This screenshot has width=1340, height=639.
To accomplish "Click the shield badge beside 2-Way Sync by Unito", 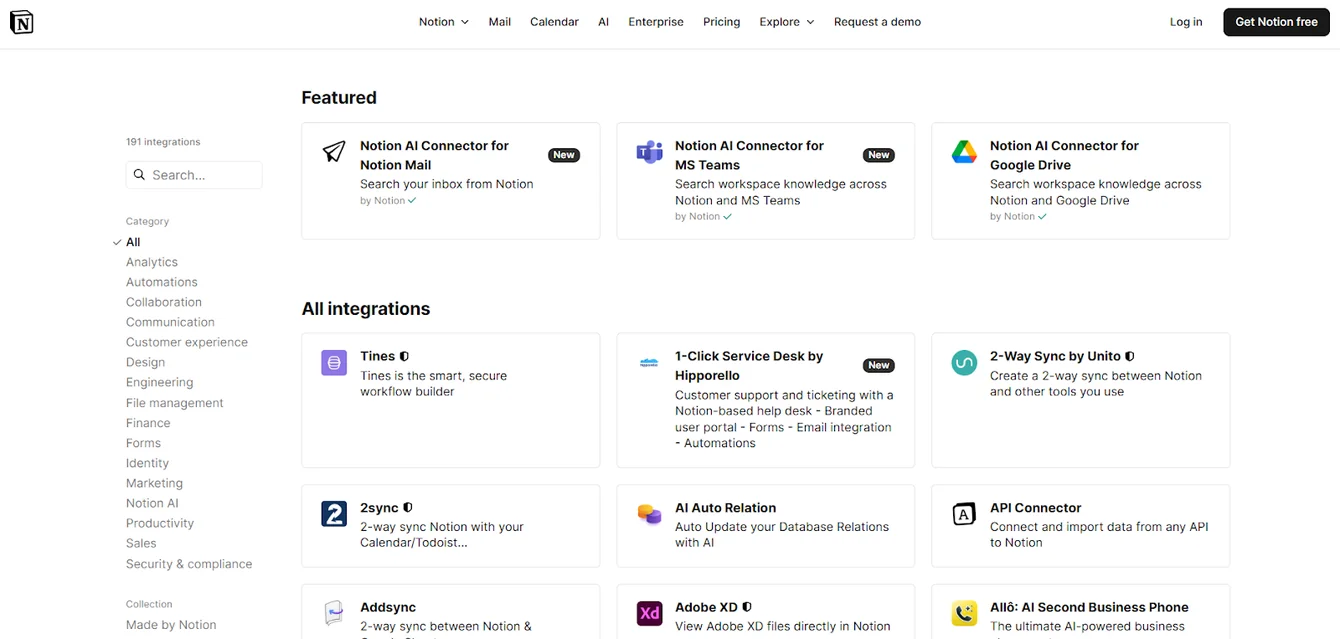I will click(1130, 356).
